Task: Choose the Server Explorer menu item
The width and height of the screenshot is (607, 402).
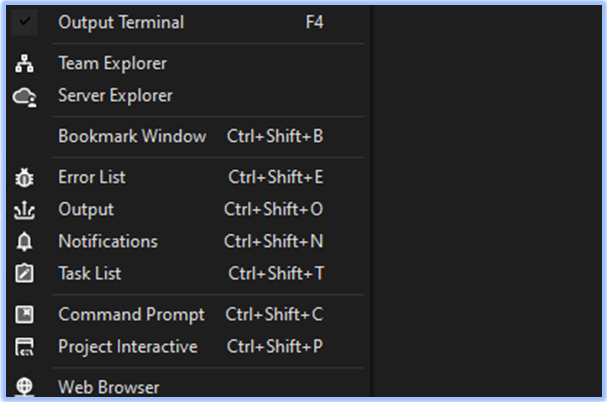Action: pyautogui.click(x=115, y=96)
